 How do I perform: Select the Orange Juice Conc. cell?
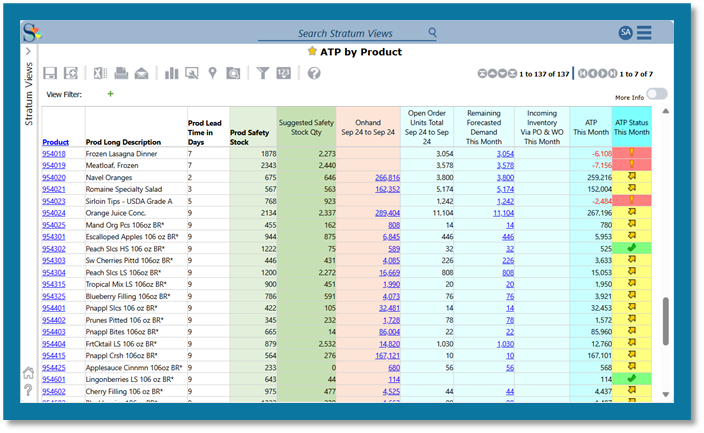point(136,213)
